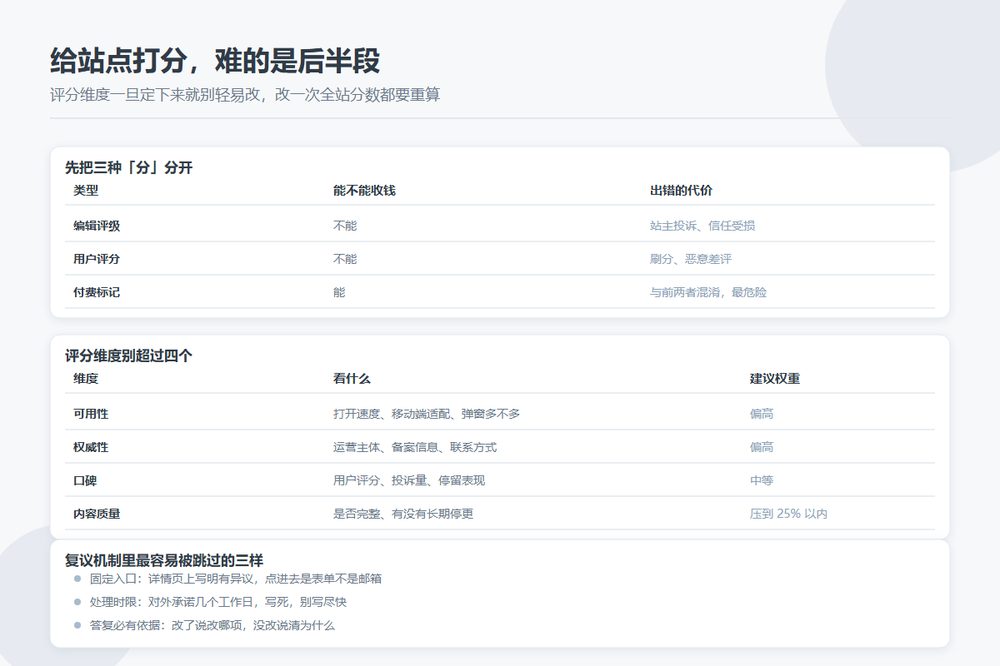Select the 内容质量 row label
1000x666 pixels.
tap(96, 513)
